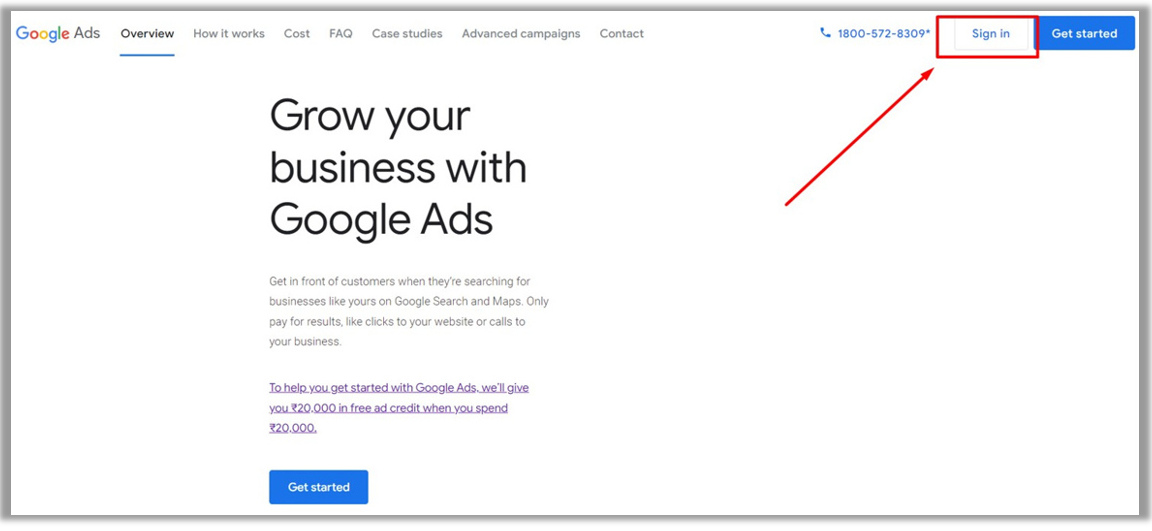Viewport: 1152px width, 531px height.
Task: Click the paragraph 'Get in front of customers'
Action: pos(408,311)
